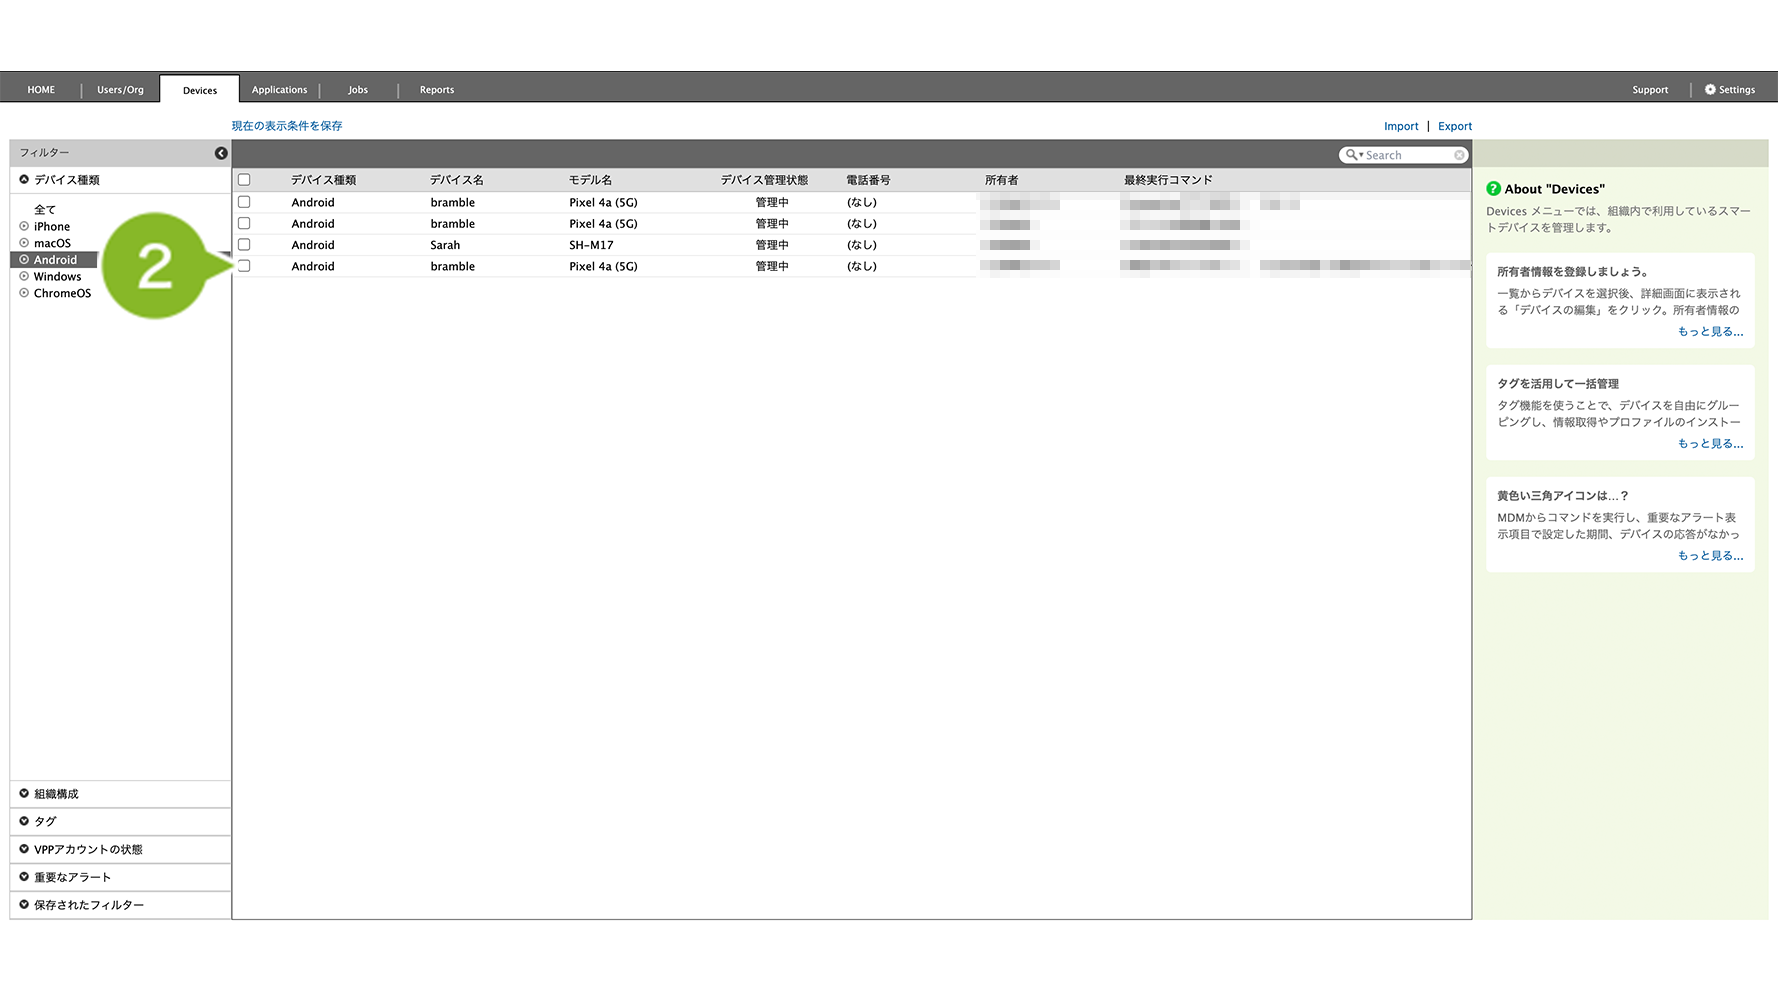Click 現在の表示条件を保存 link

(287, 126)
